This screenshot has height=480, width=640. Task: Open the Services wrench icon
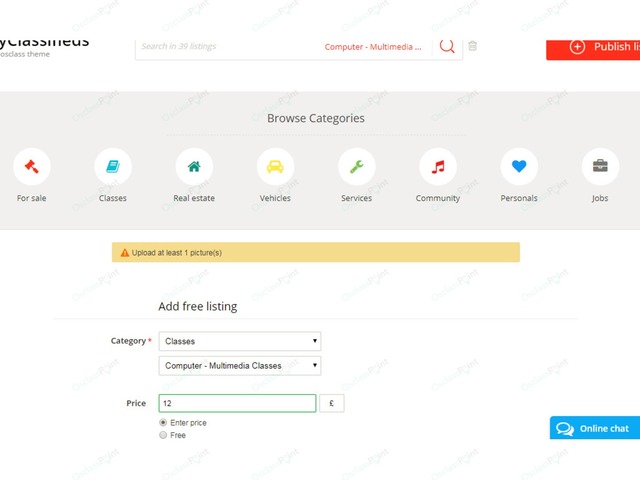pyautogui.click(x=356, y=167)
